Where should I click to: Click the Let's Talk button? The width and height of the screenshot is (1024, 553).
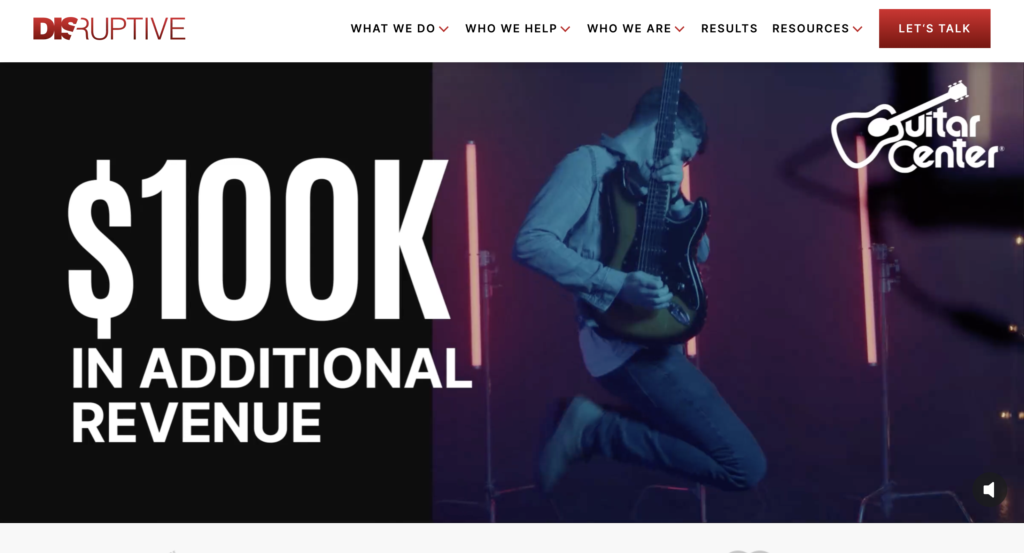click(935, 28)
